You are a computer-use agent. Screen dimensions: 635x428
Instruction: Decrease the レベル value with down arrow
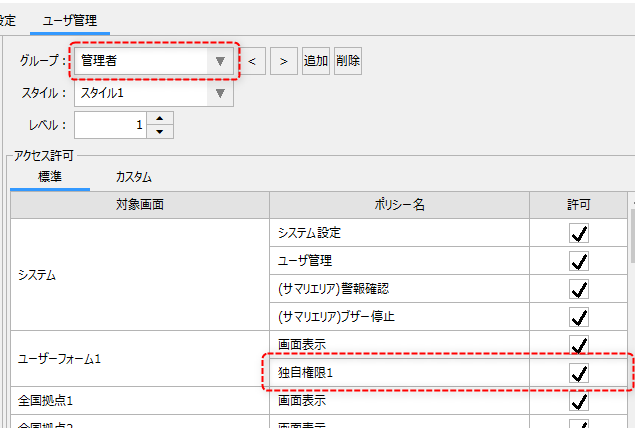coord(160,132)
